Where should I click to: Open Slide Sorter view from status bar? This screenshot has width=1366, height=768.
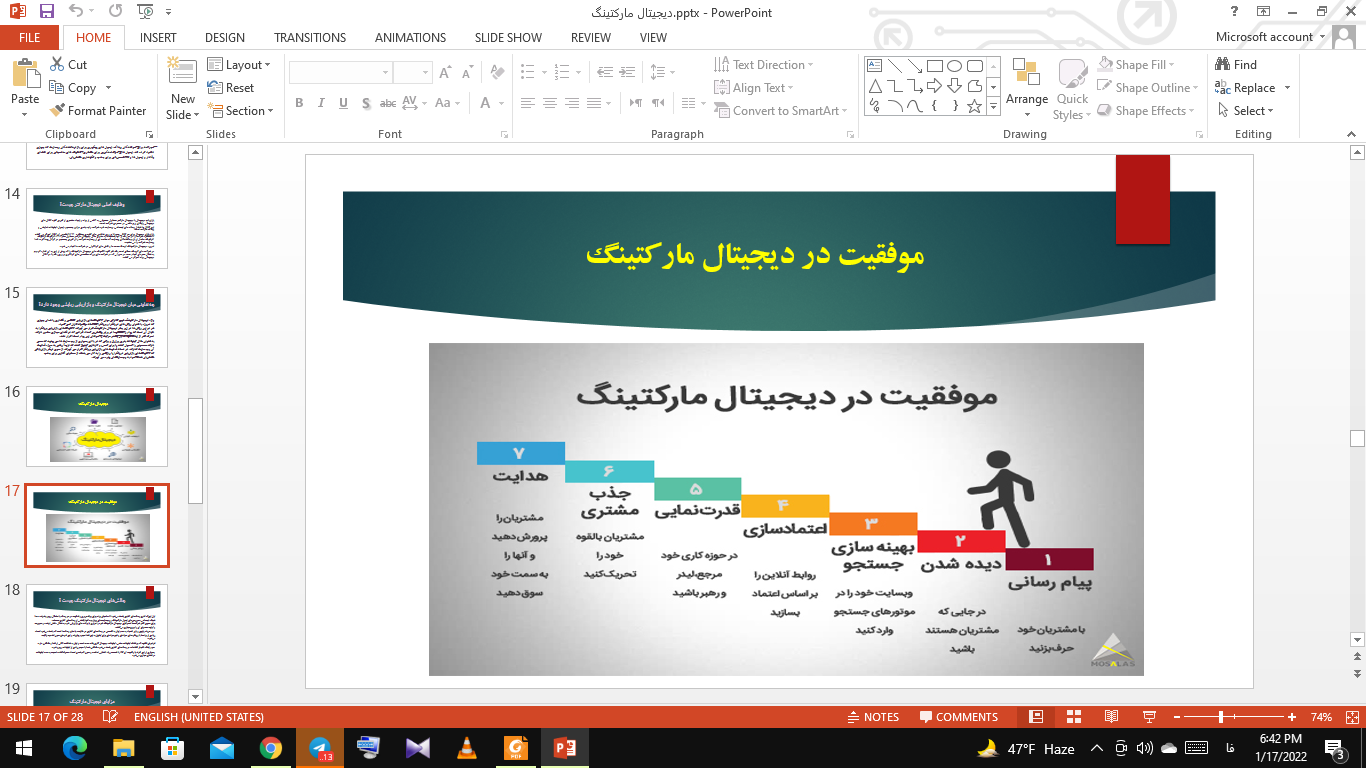tap(1074, 717)
